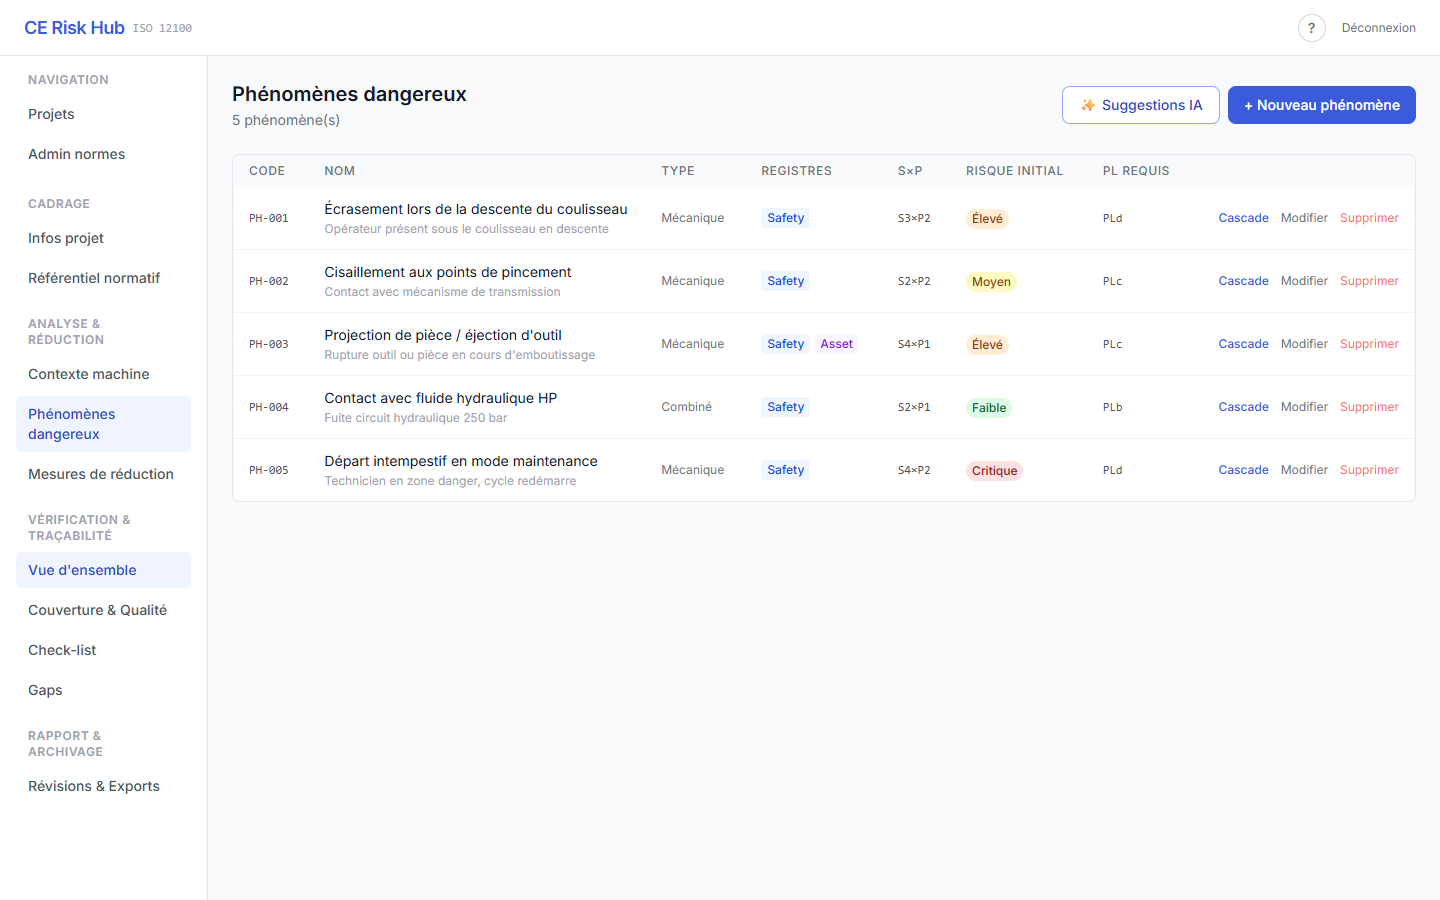1440x900 pixels.
Task: Select 'Cisaillement aux points de pincement'
Action: tap(448, 272)
